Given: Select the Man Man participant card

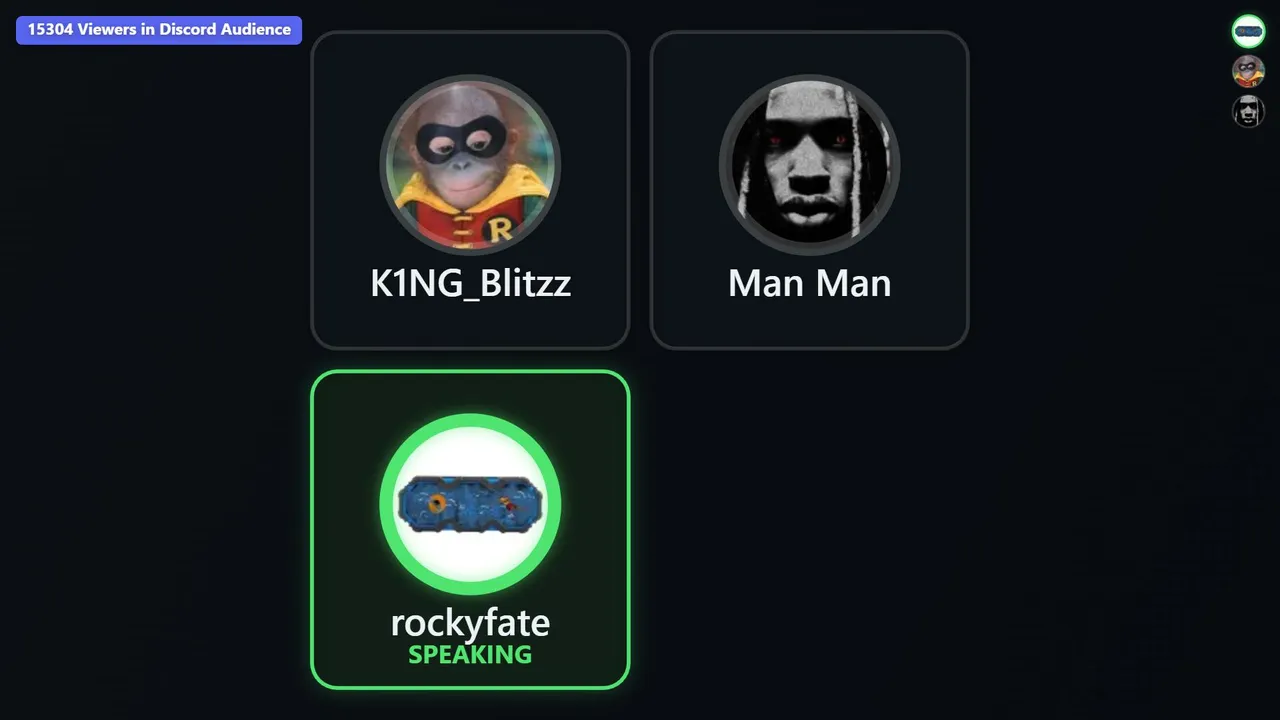Looking at the screenshot, I should tap(809, 190).
